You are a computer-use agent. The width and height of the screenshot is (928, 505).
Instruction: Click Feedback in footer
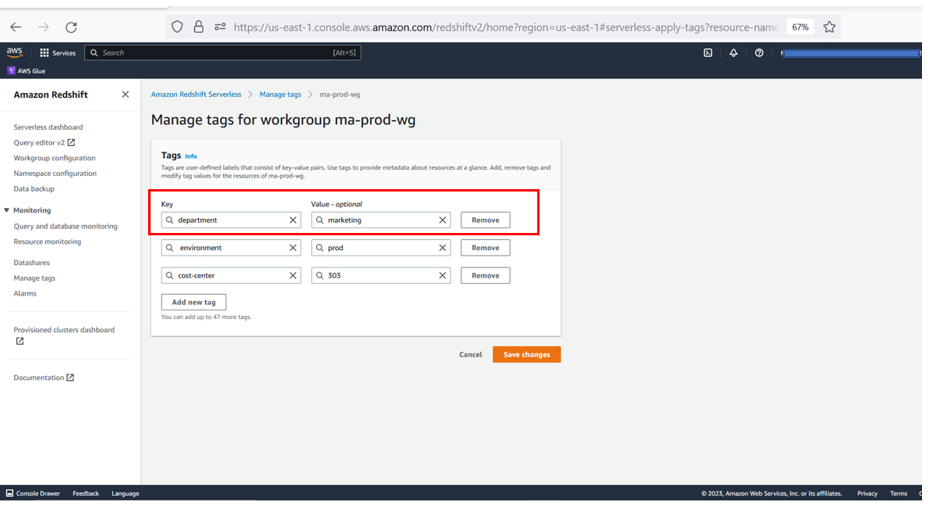(86, 493)
